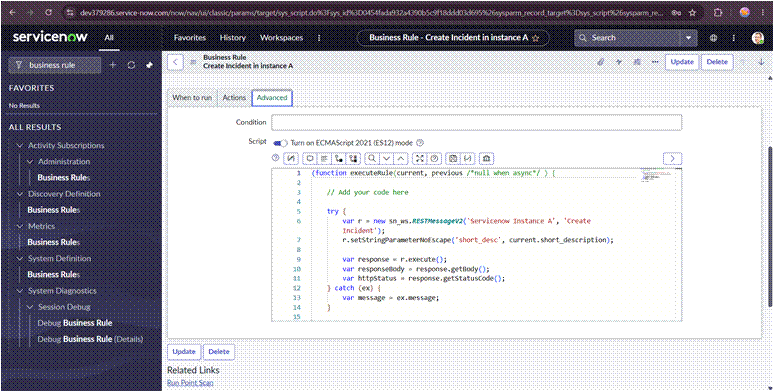This screenshot has width=774, height=392.
Task: Click the globe icon in the top banner
Action: pos(713,38)
